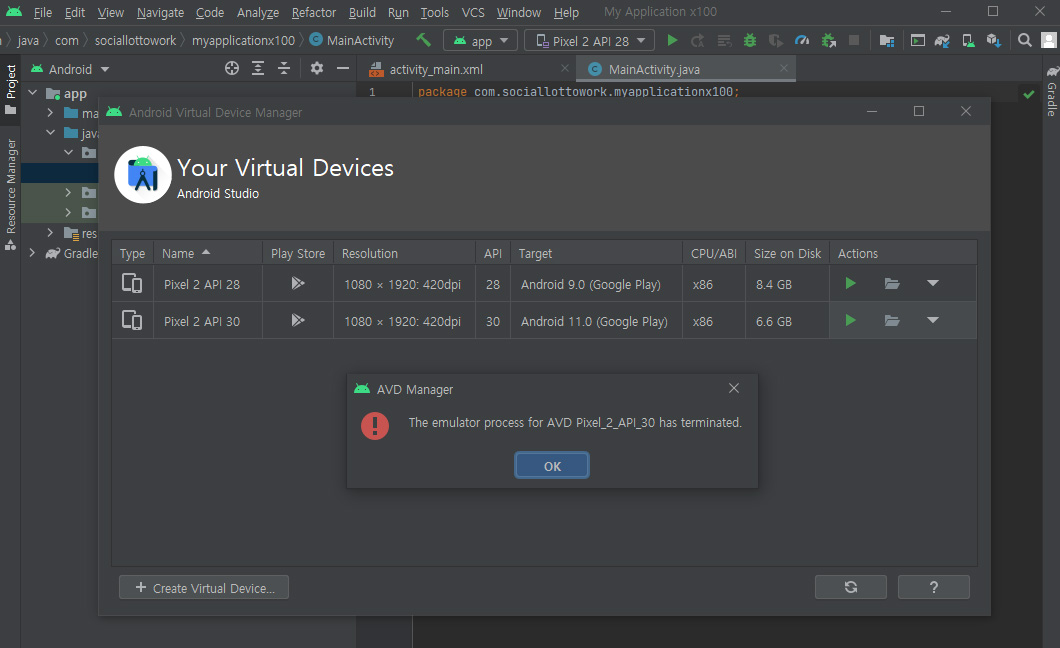Open the Project tool window tab
The width and height of the screenshot is (1060, 648).
[x=11, y=89]
